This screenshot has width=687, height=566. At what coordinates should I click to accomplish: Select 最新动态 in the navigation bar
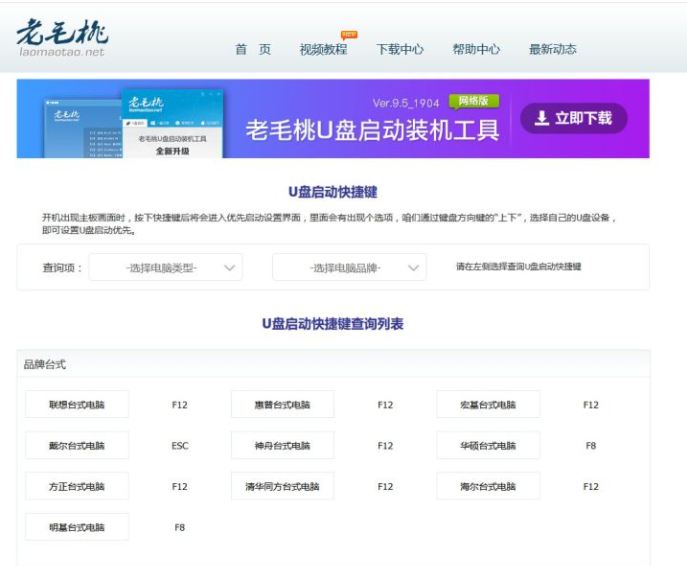pos(552,49)
